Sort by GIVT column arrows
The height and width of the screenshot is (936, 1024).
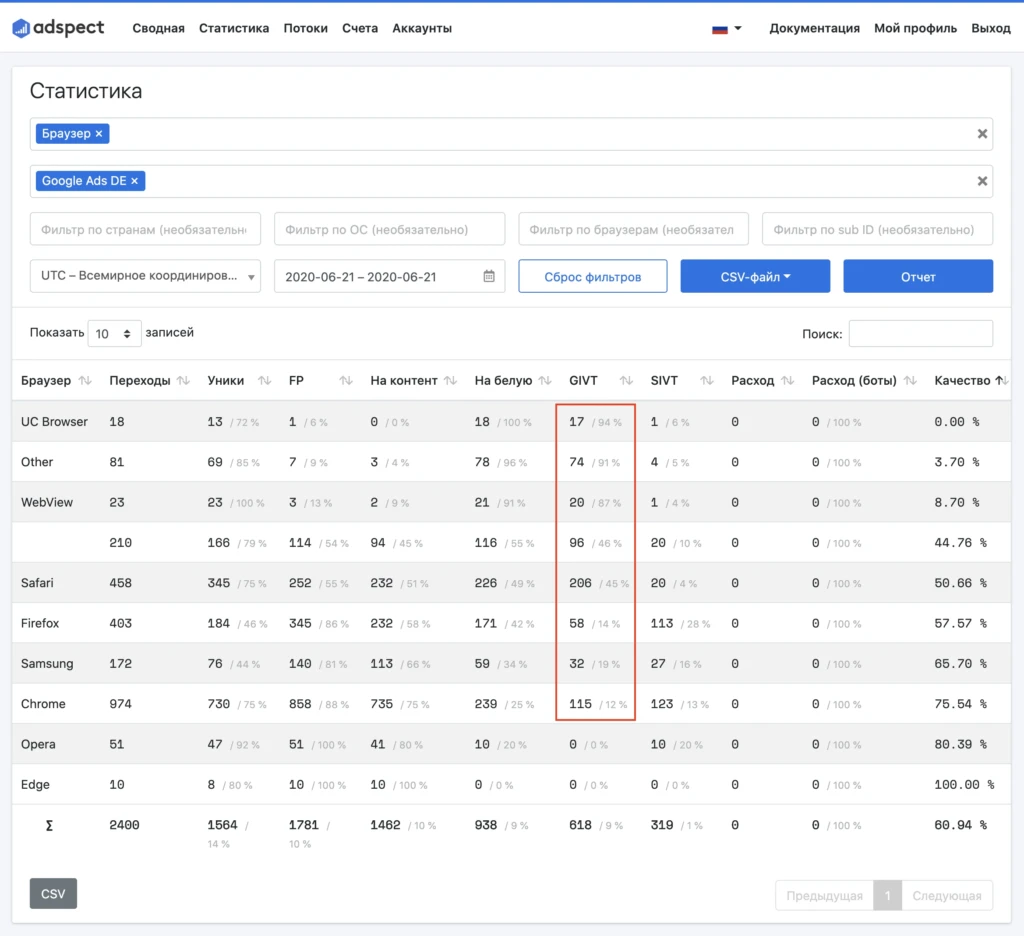coord(626,380)
